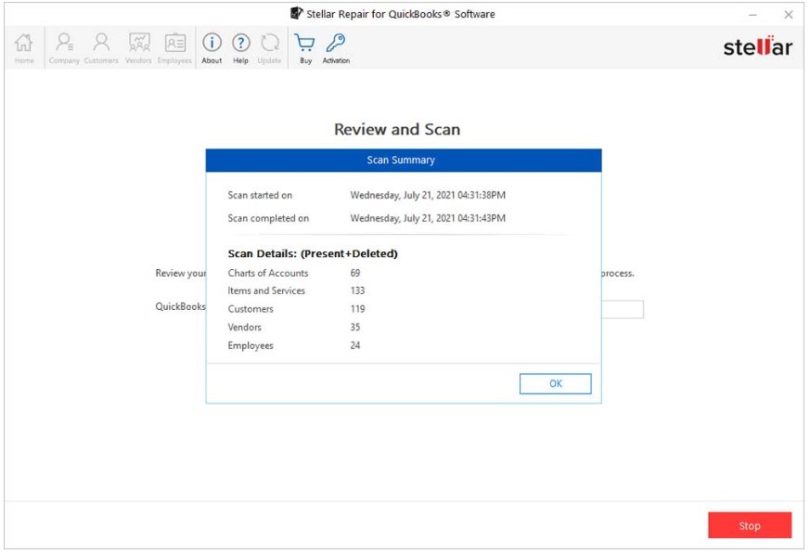Confirm scan summary with OK button
Viewport: 810px width, 554px height.
click(x=555, y=383)
